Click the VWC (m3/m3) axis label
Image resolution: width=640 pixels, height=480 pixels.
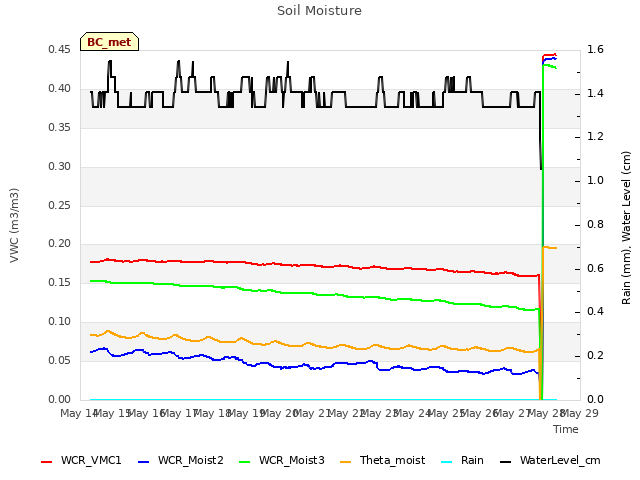click(14, 225)
